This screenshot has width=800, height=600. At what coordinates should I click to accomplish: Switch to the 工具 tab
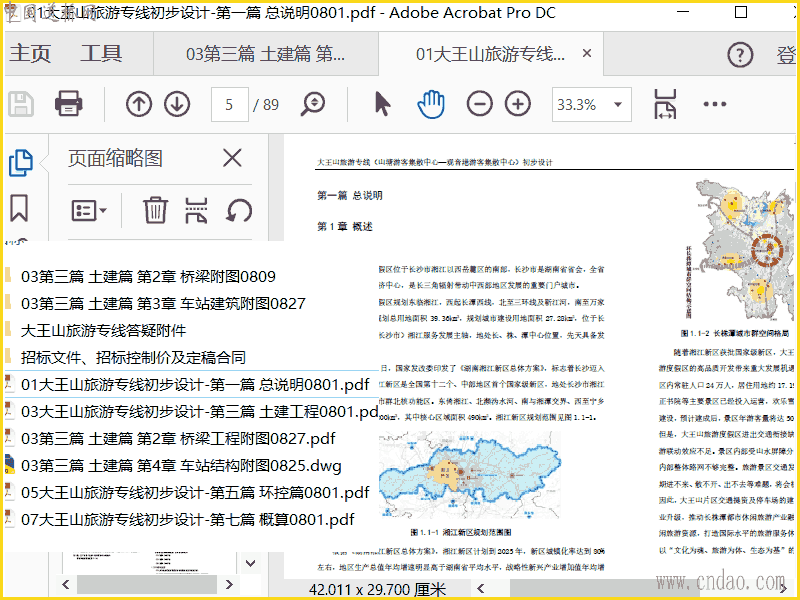(x=101, y=53)
